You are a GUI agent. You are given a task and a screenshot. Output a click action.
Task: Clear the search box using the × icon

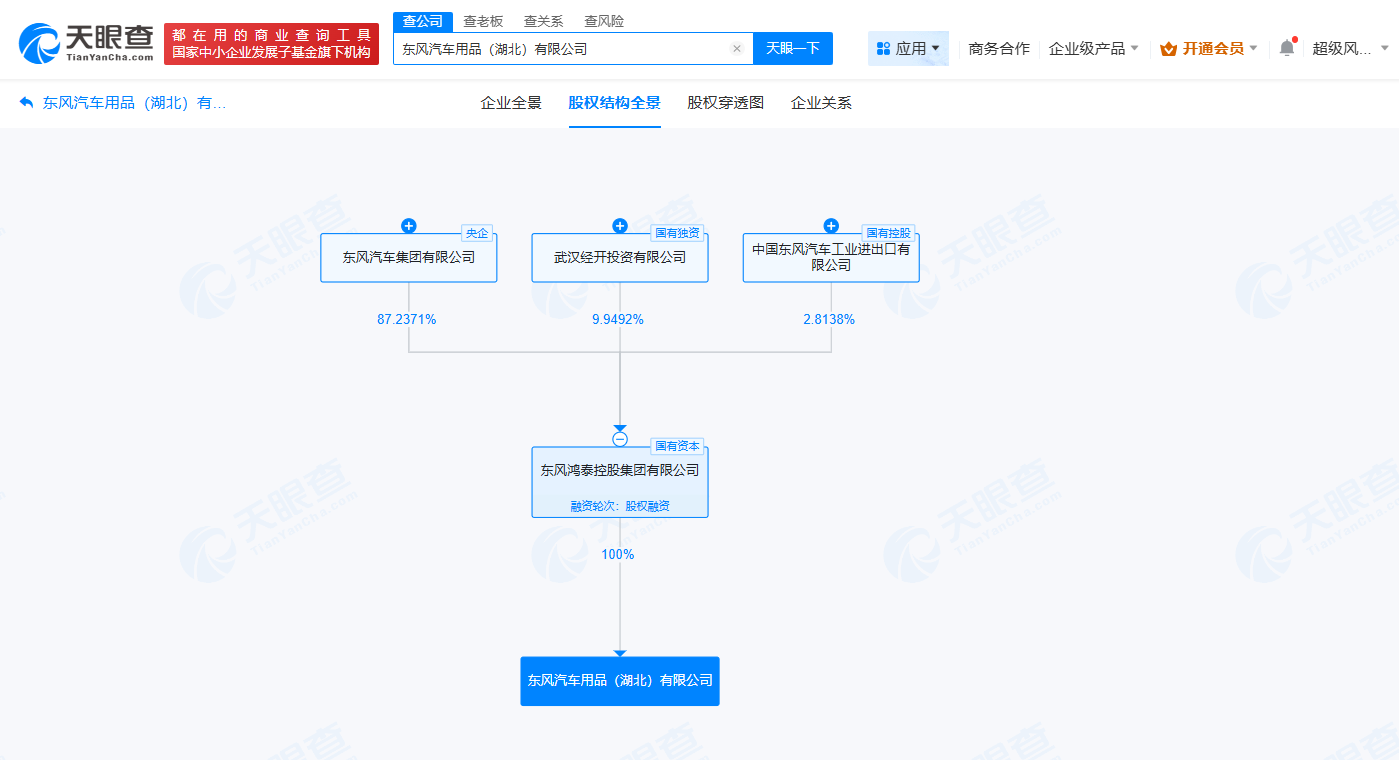737,47
